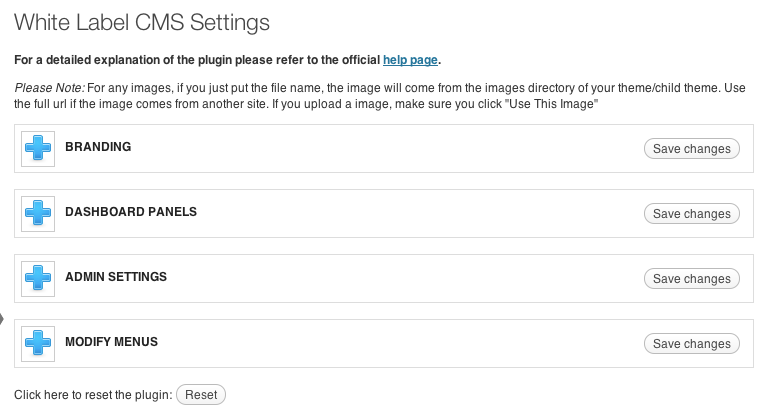Image resolution: width=763 pixels, height=417 pixels.
Task: Click the White Label CMS Settings heading
Action: (142, 21)
